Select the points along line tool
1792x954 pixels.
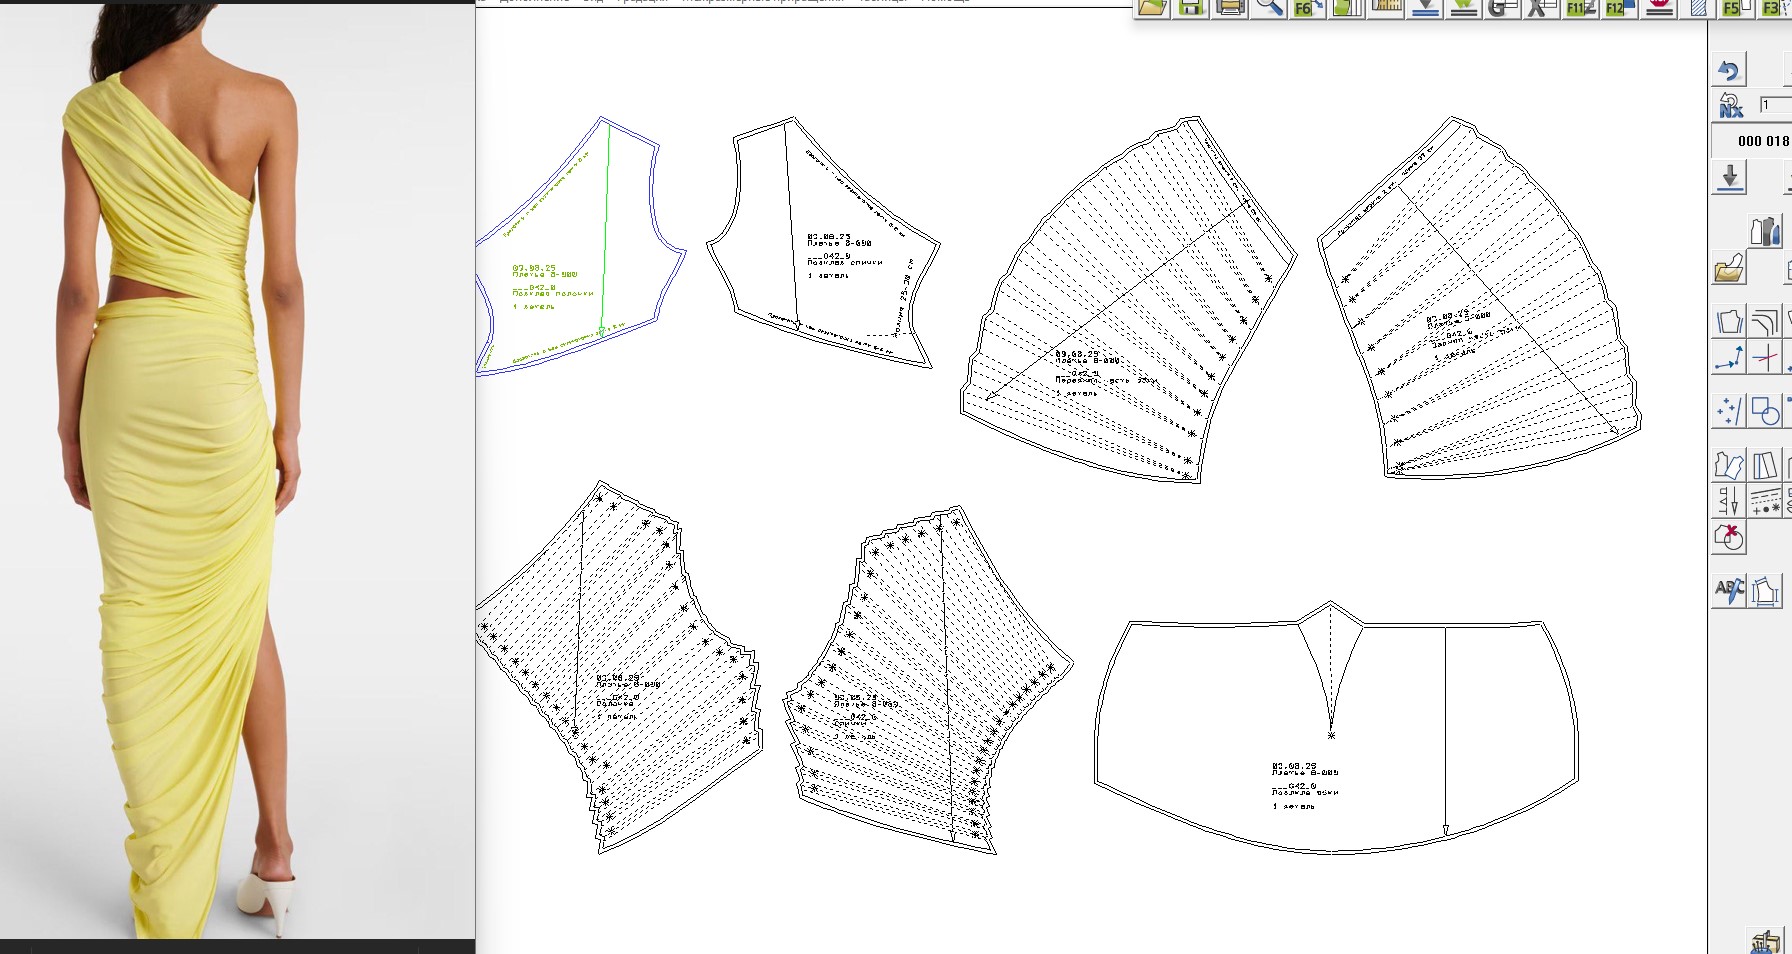tap(1729, 411)
